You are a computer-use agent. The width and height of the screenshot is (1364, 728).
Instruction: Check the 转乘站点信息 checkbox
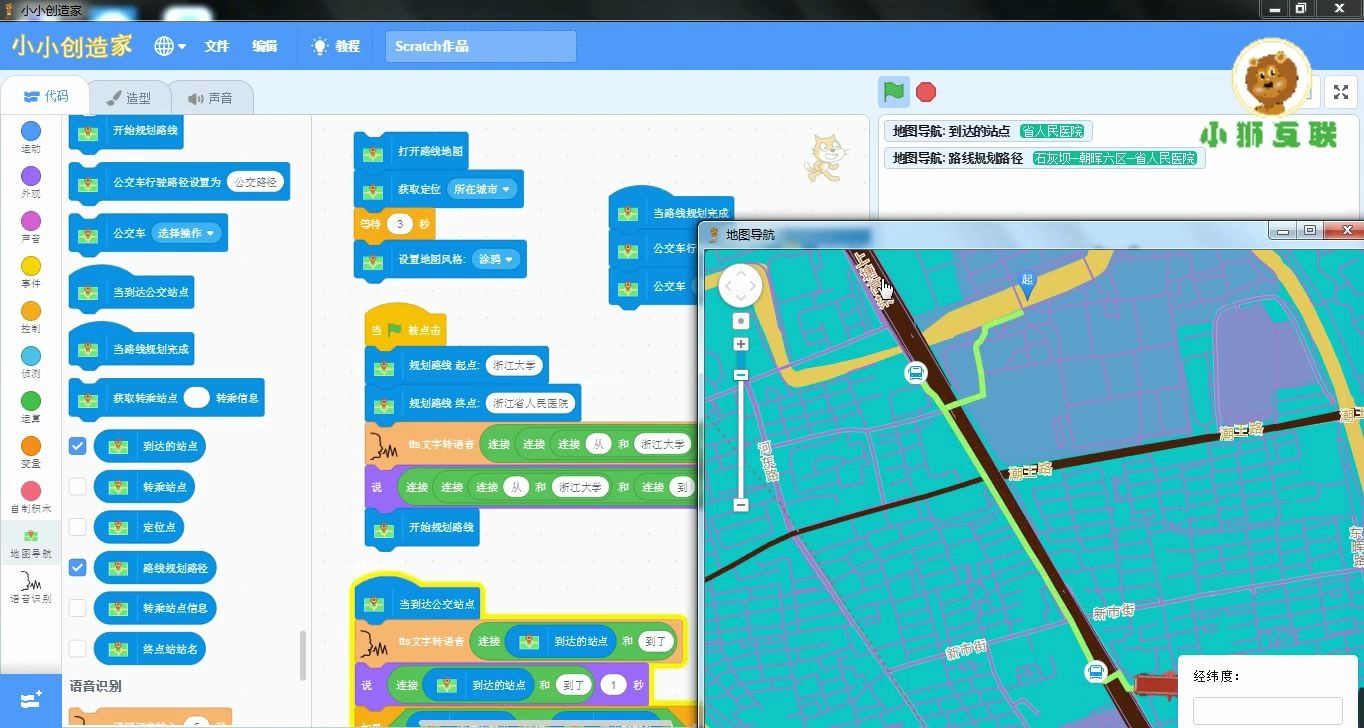coord(77,608)
